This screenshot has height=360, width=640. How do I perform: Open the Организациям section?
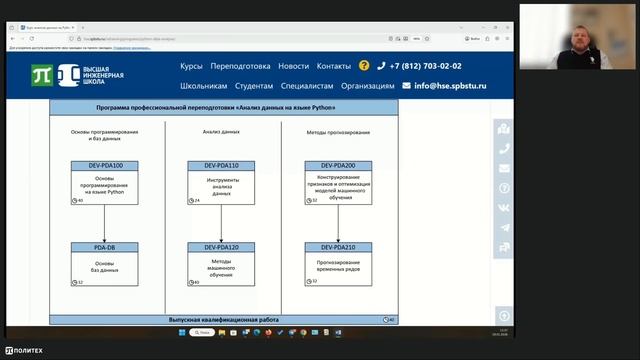pyautogui.click(x=368, y=86)
